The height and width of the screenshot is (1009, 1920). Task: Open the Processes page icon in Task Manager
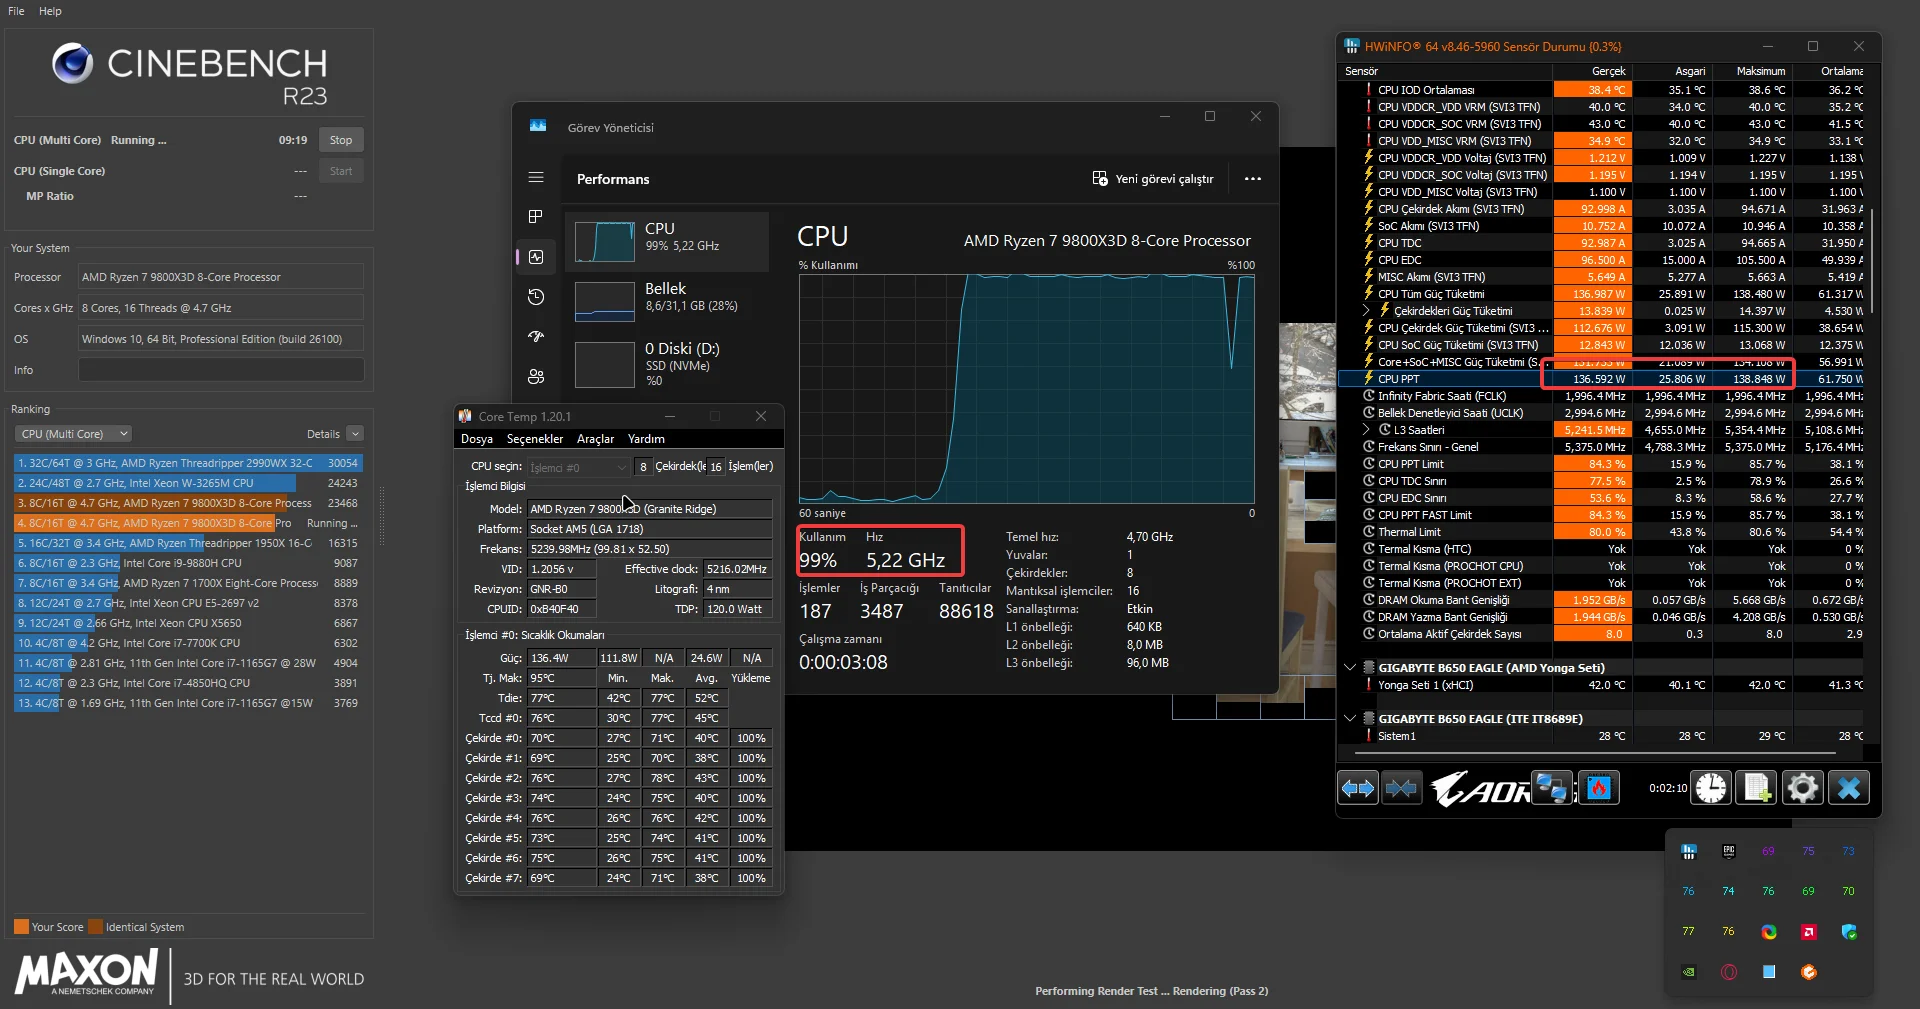tap(536, 217)
